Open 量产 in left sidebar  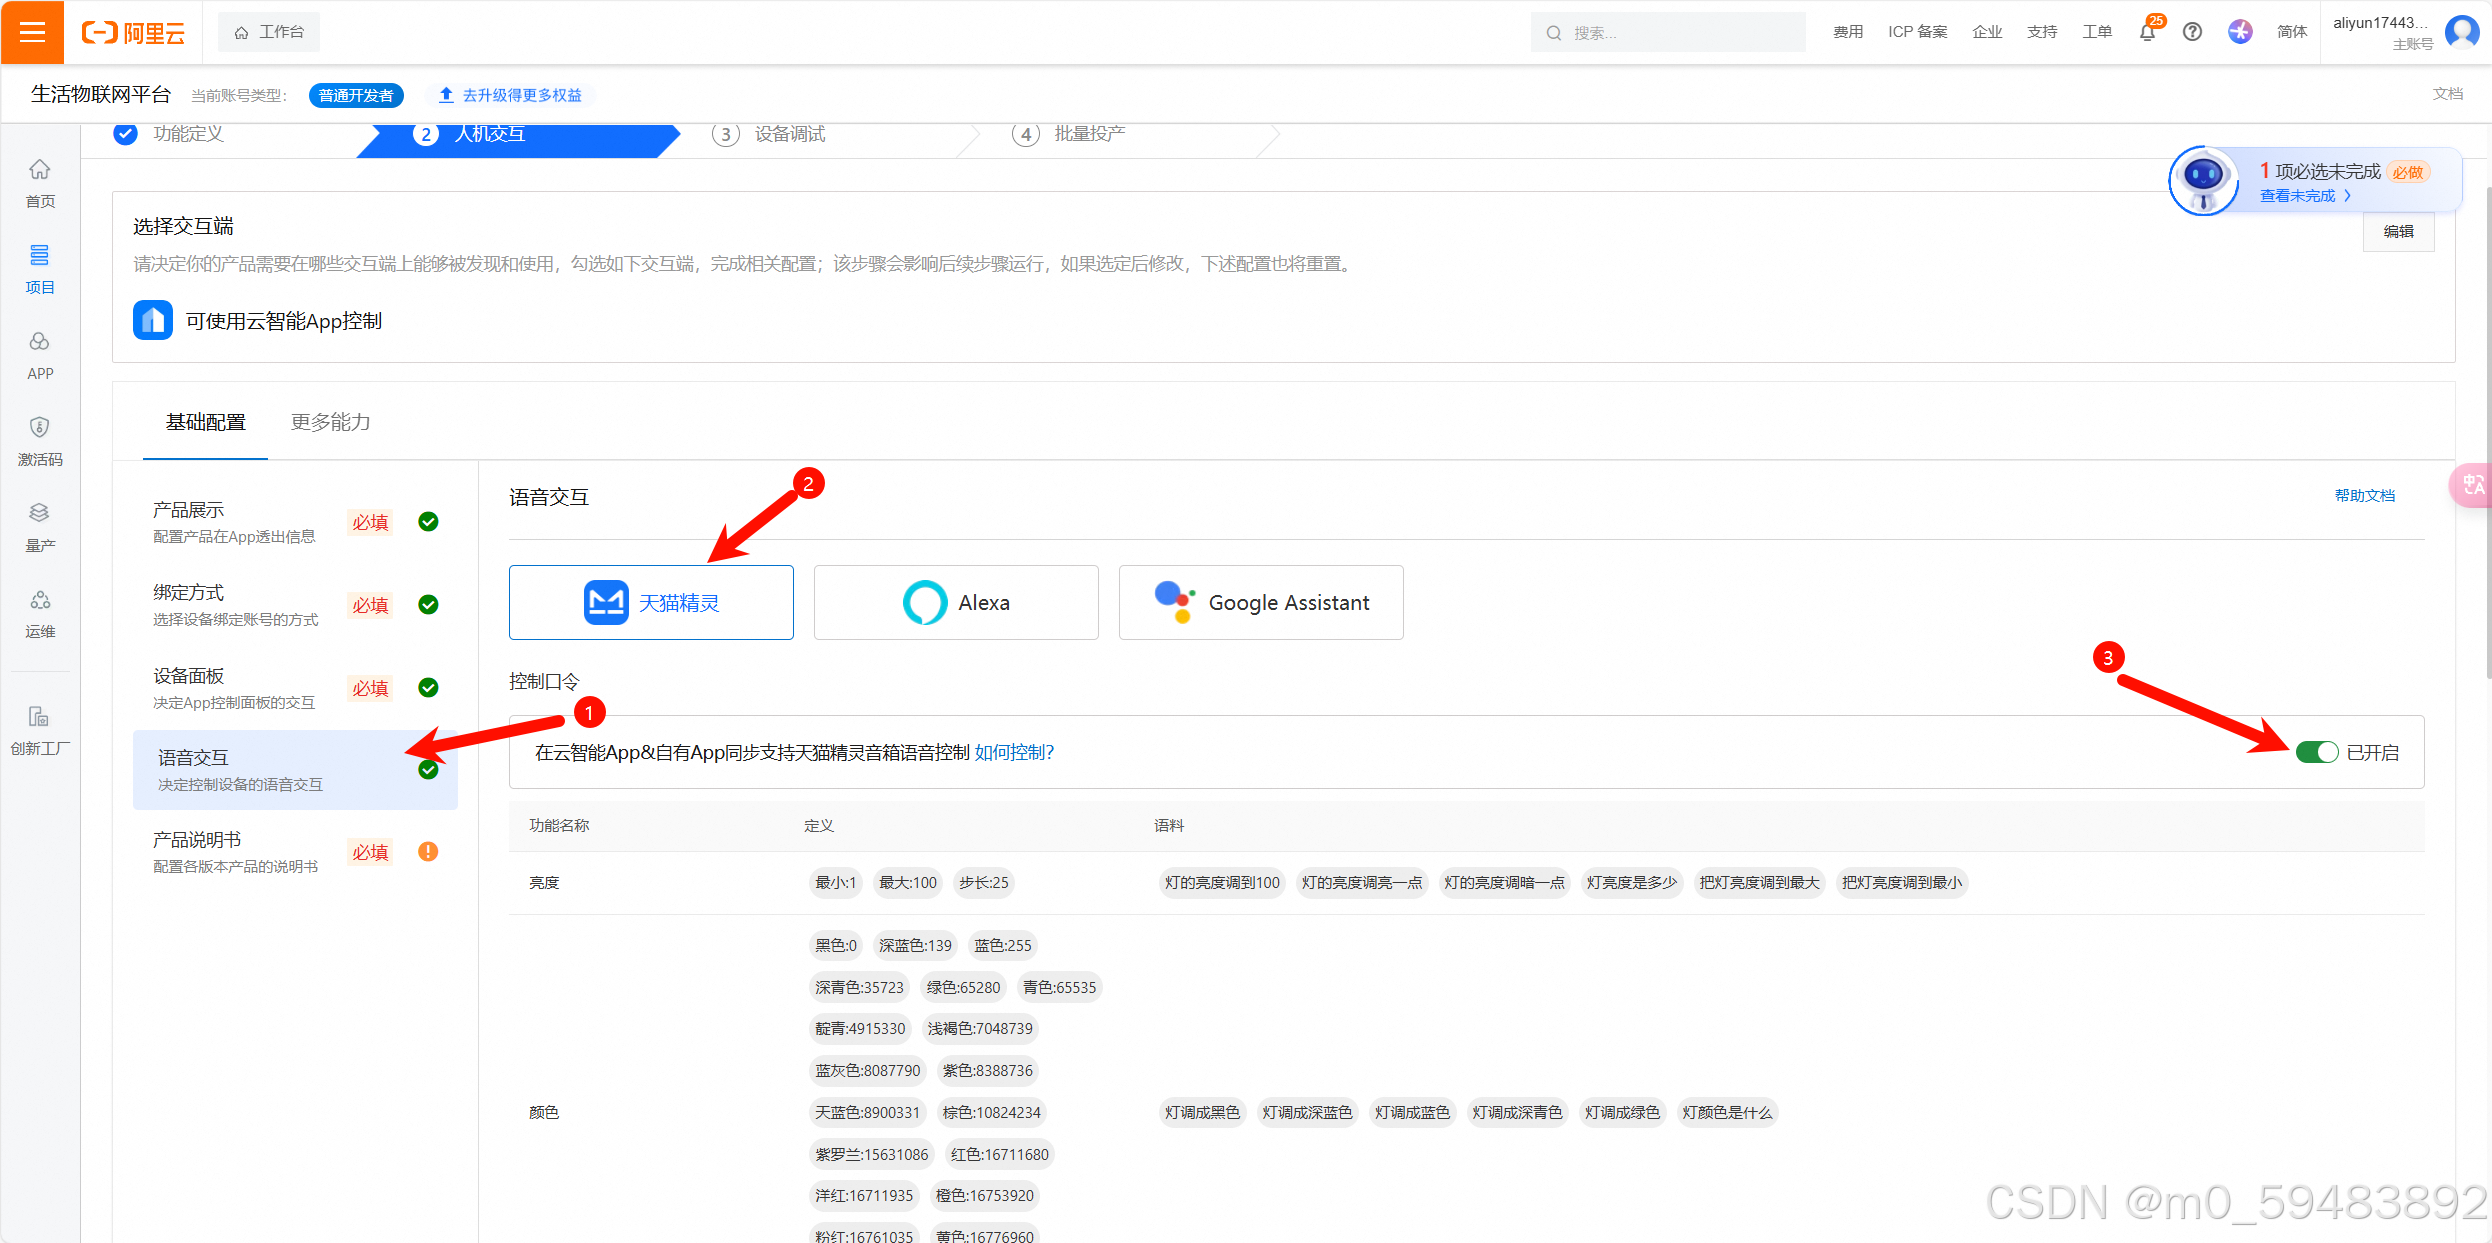point(40,526)
